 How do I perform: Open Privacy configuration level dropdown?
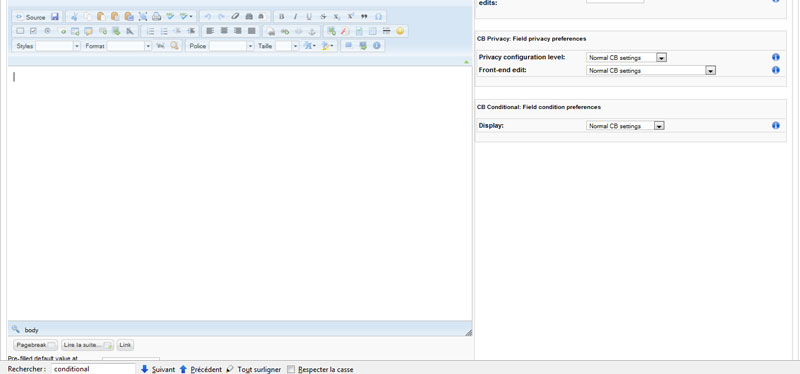pyautogui.click(x=627, y=58)
